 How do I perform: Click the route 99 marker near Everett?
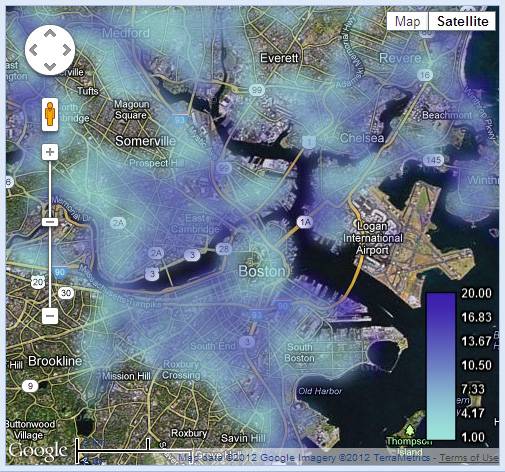pyautogui.click(x=256, y=90)
